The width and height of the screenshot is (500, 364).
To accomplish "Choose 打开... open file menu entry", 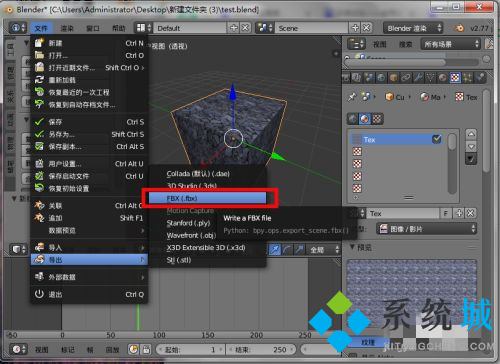I will 89,55.
